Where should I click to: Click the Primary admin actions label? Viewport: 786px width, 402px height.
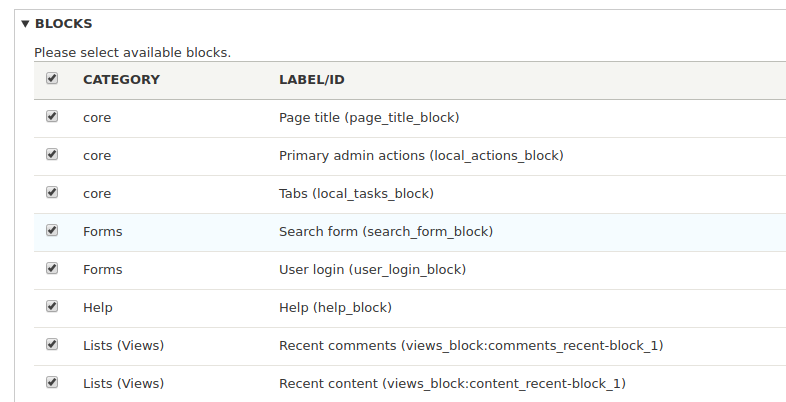coord(421,156)
